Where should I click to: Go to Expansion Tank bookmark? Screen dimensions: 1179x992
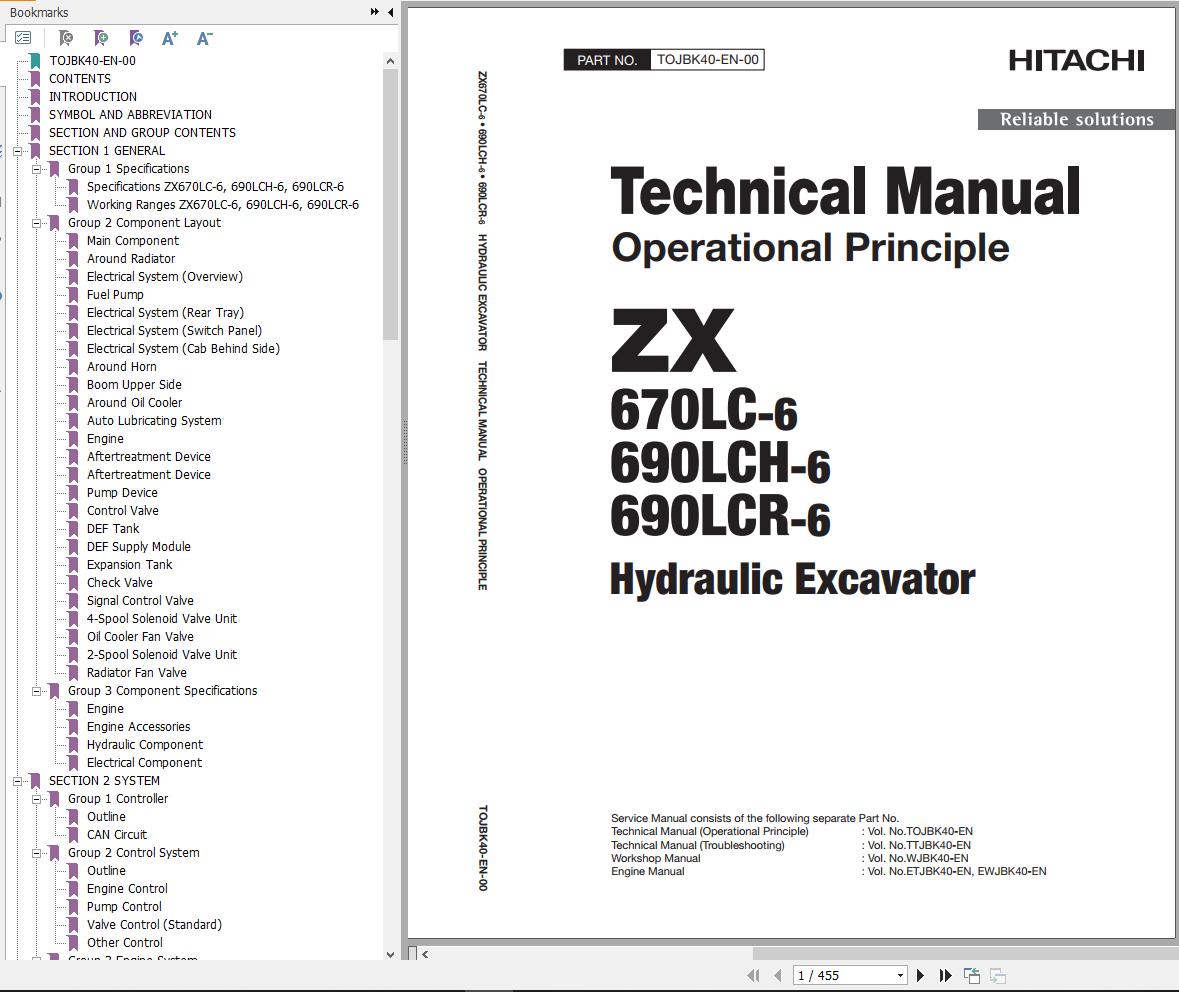tap(129, 566)
